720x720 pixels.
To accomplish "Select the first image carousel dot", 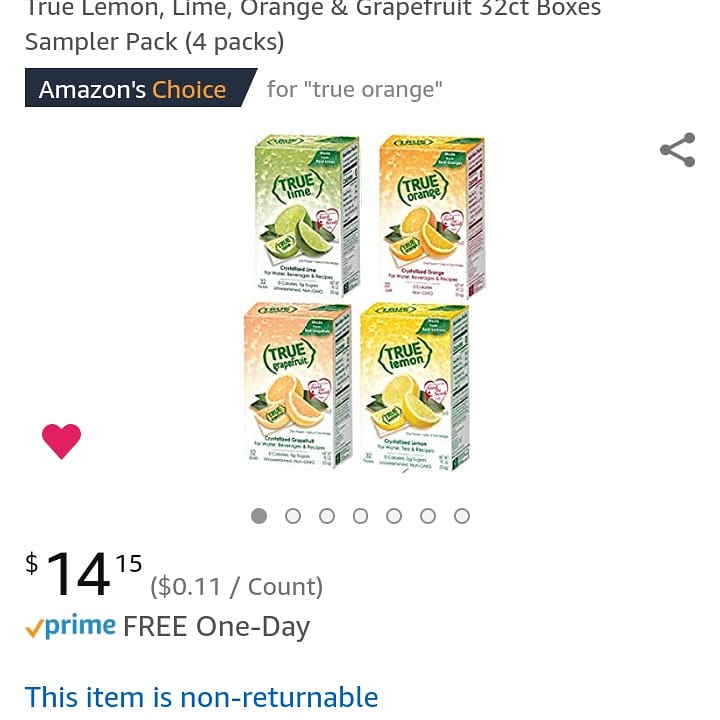I will (259, 516).
